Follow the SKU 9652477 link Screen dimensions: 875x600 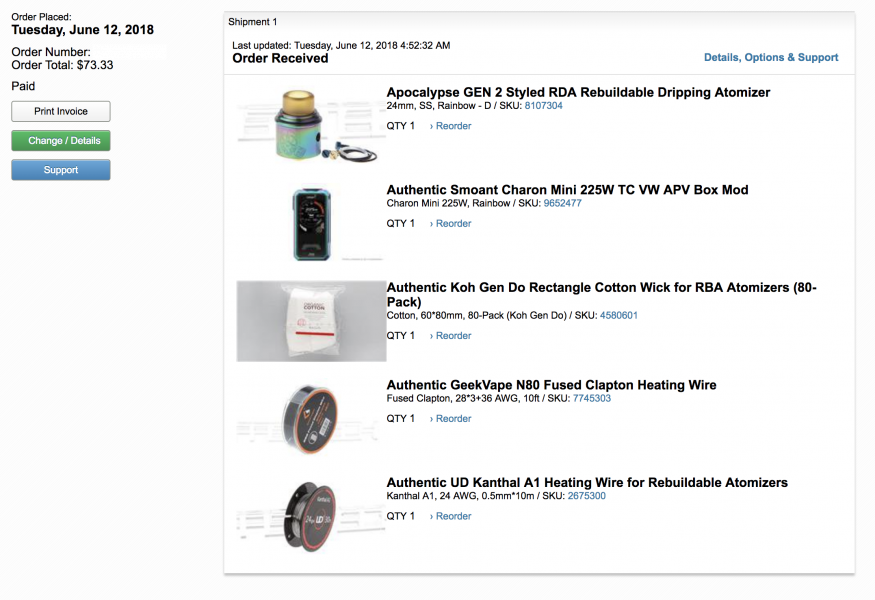[562, 203]
